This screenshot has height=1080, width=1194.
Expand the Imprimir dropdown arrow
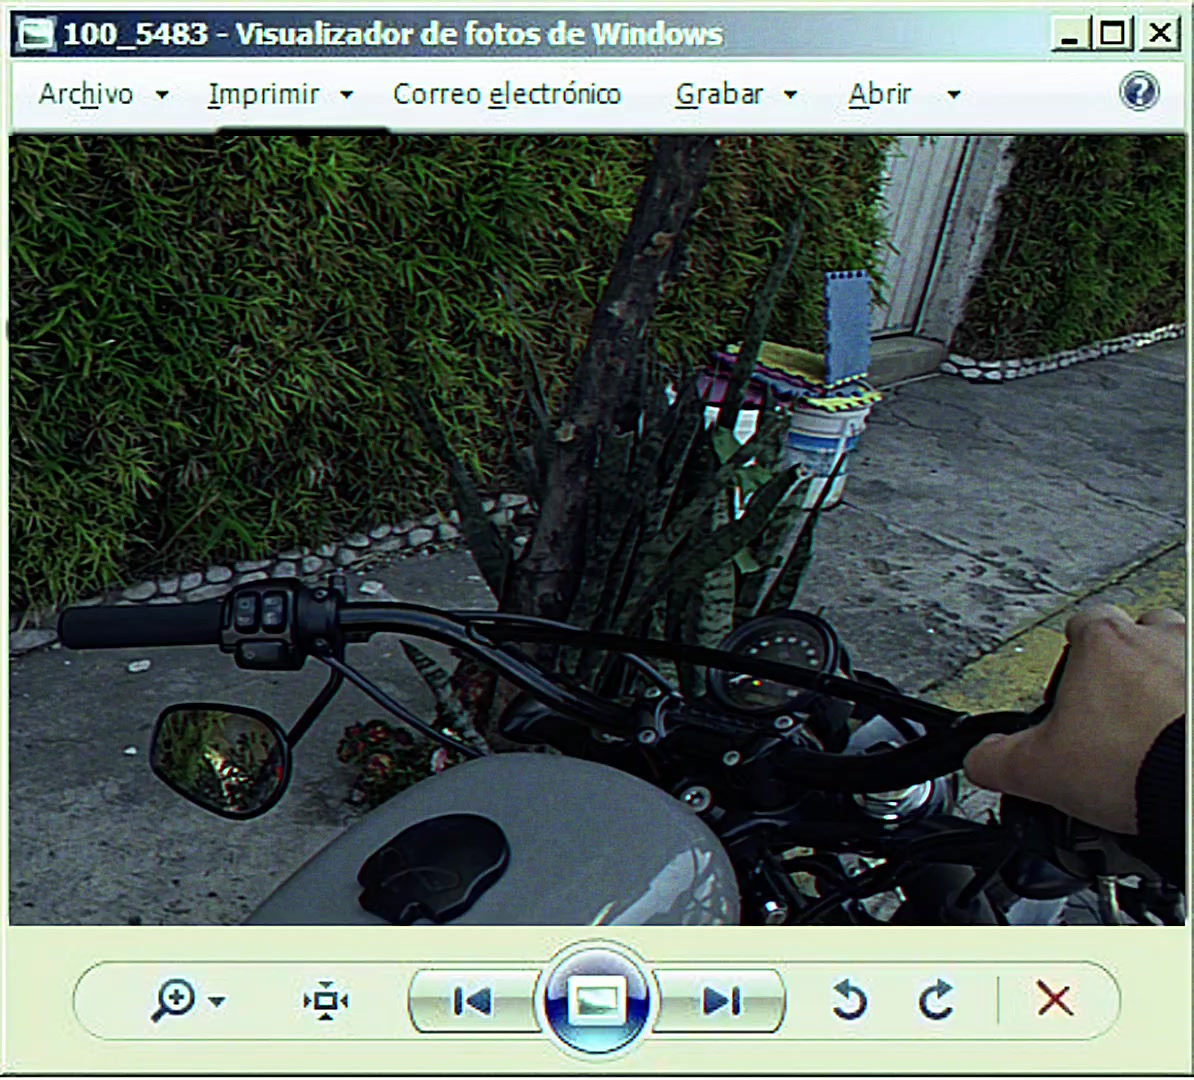coord(346,95)
